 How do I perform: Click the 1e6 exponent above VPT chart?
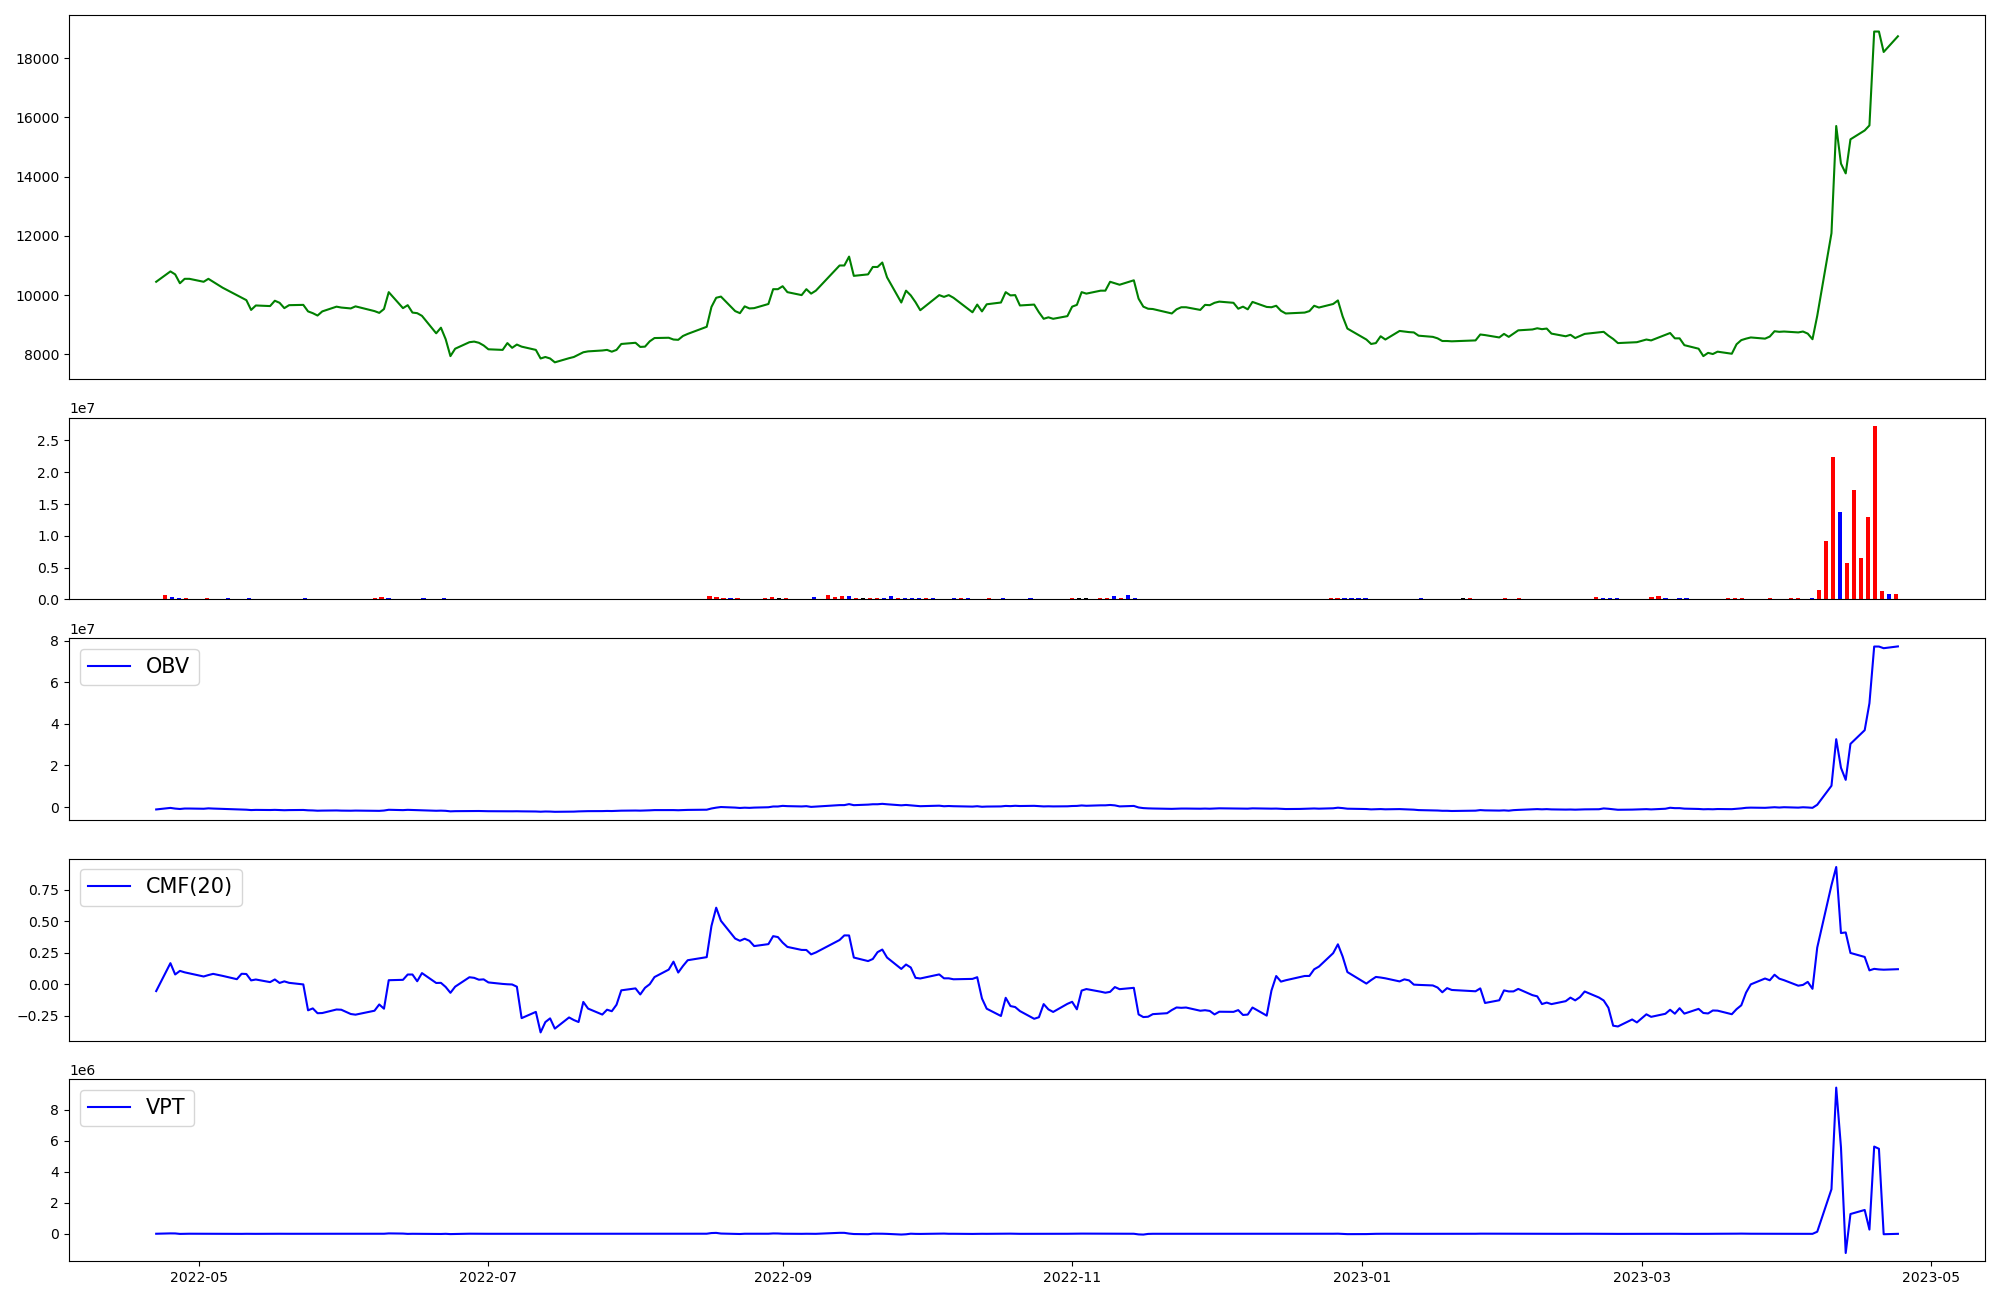(82, 1070)
